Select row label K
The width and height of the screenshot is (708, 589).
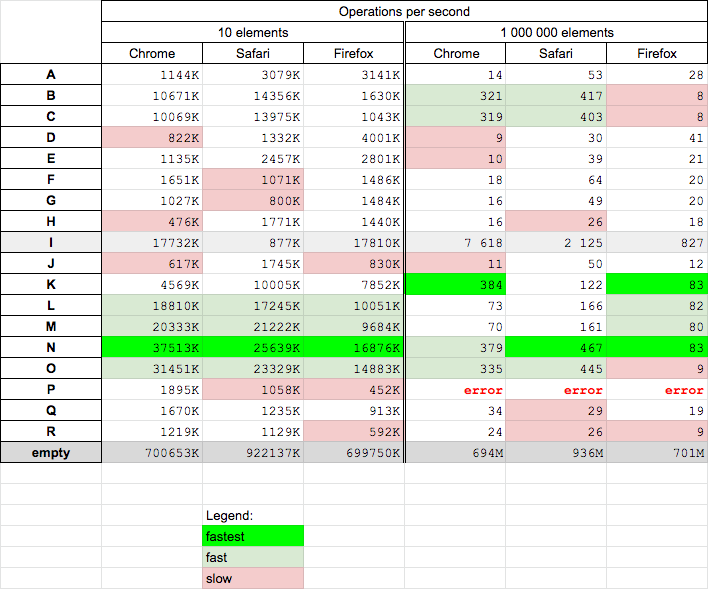51,284
